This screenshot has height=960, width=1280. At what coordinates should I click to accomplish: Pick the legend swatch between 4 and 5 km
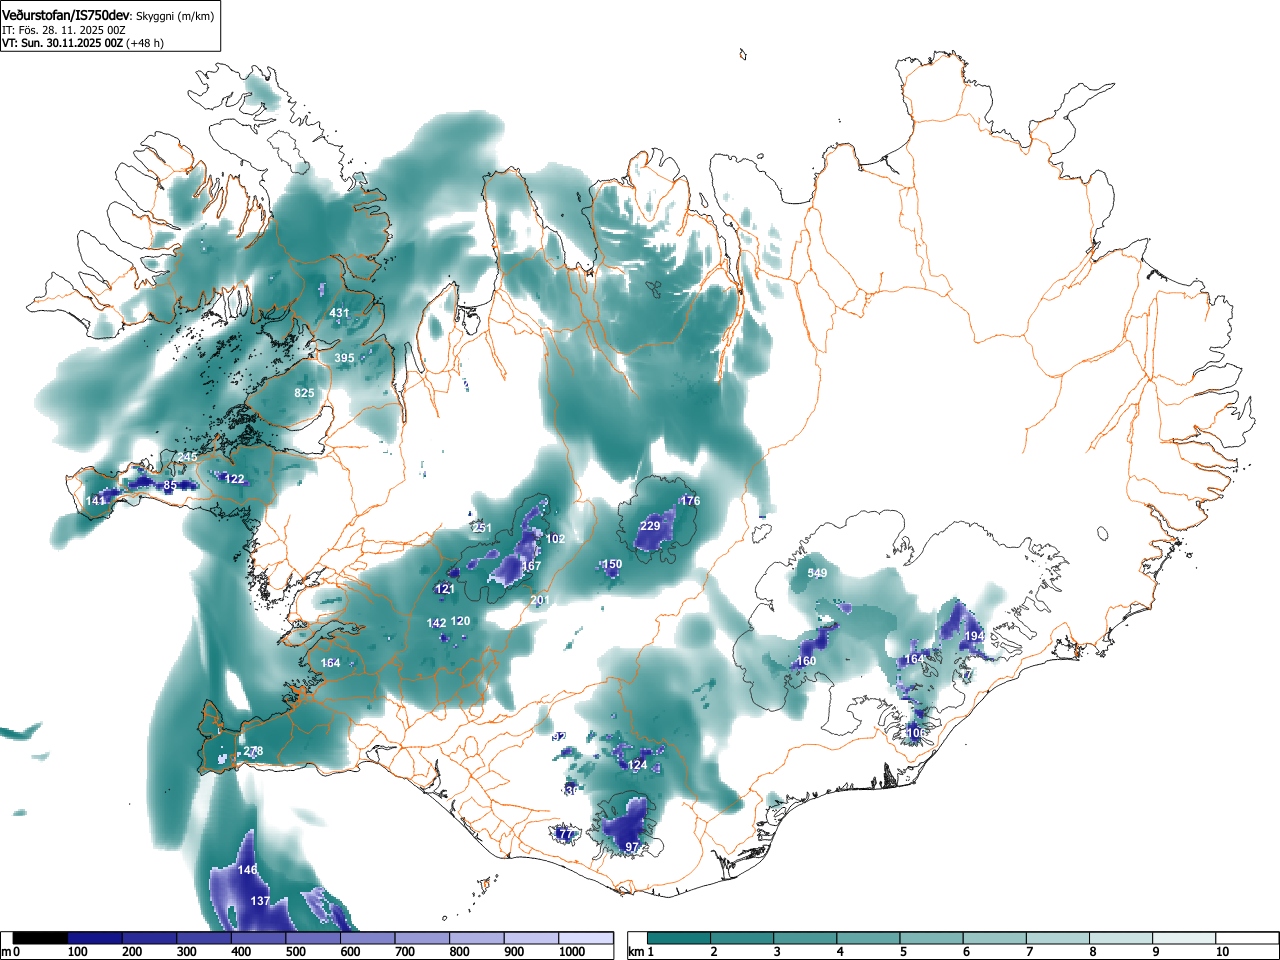[x=870, y=938]
